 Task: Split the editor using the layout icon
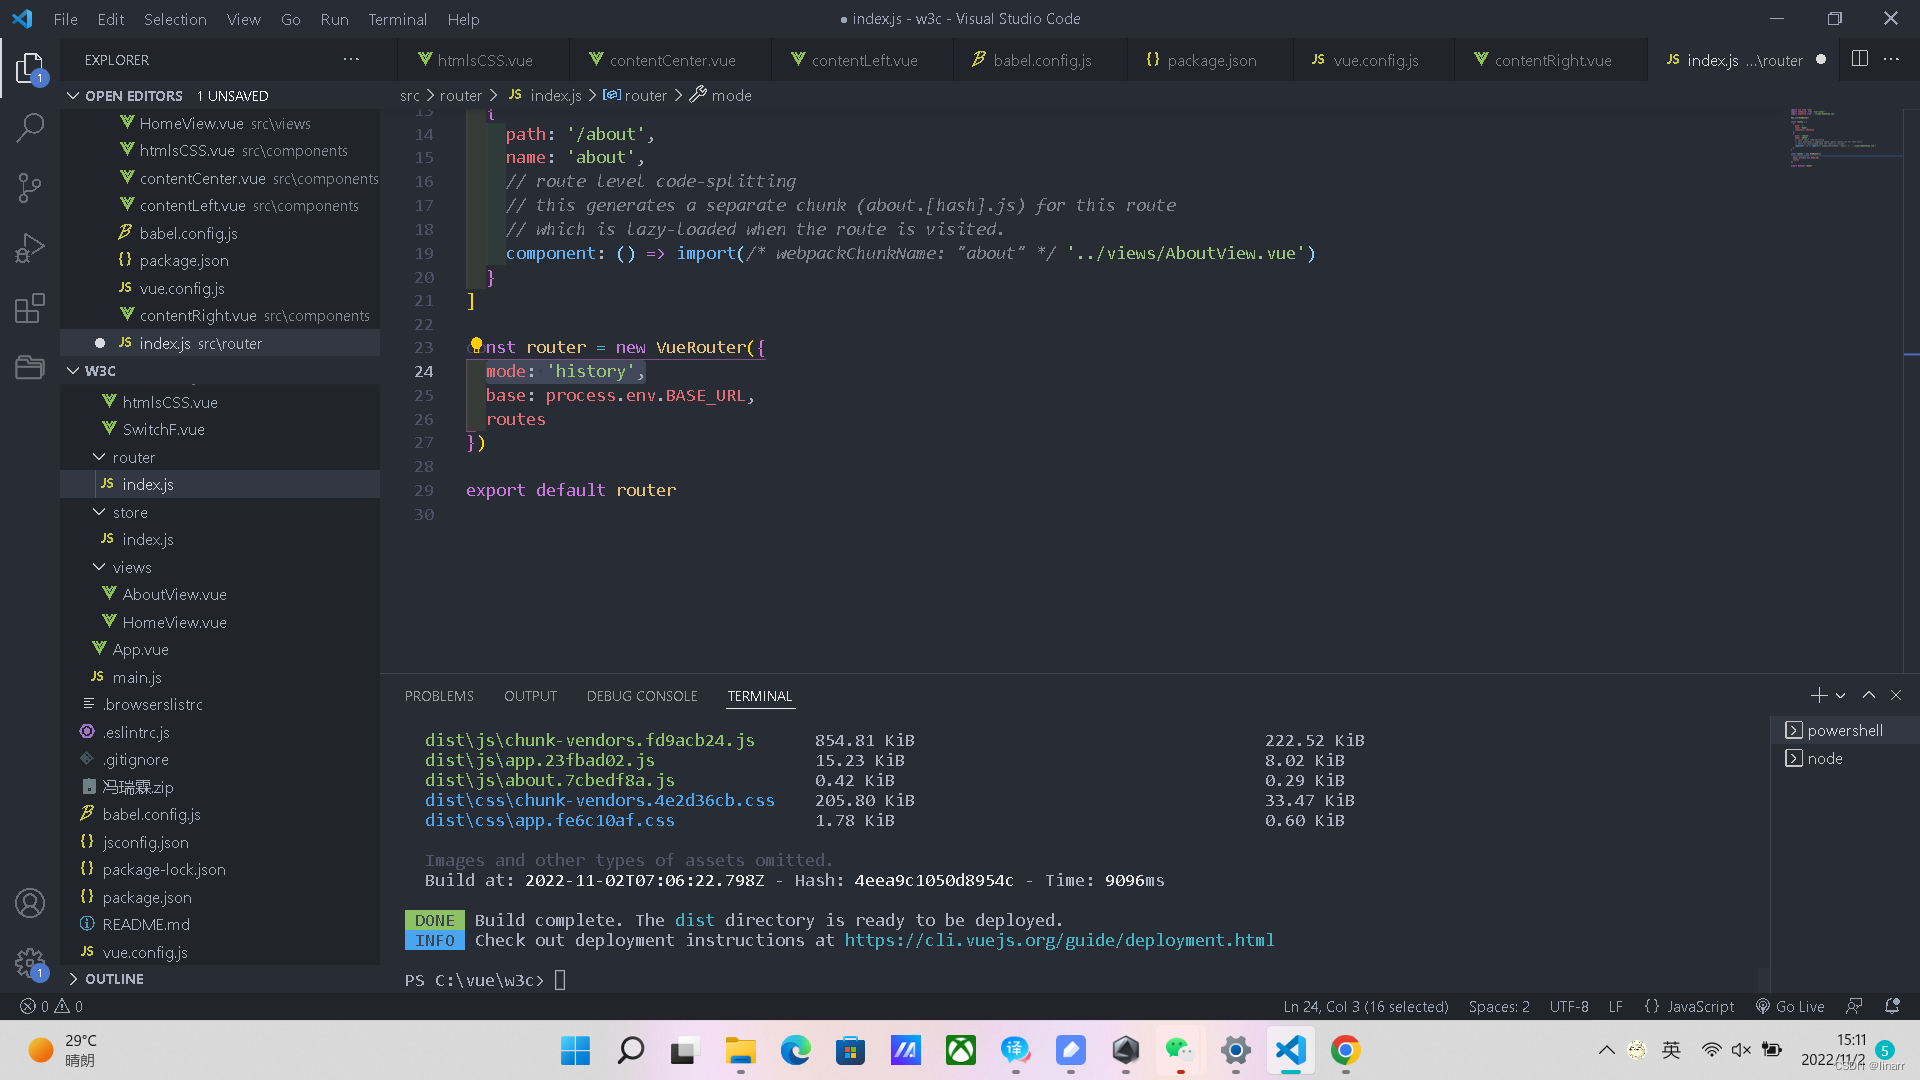click(x=1860, y=59)
